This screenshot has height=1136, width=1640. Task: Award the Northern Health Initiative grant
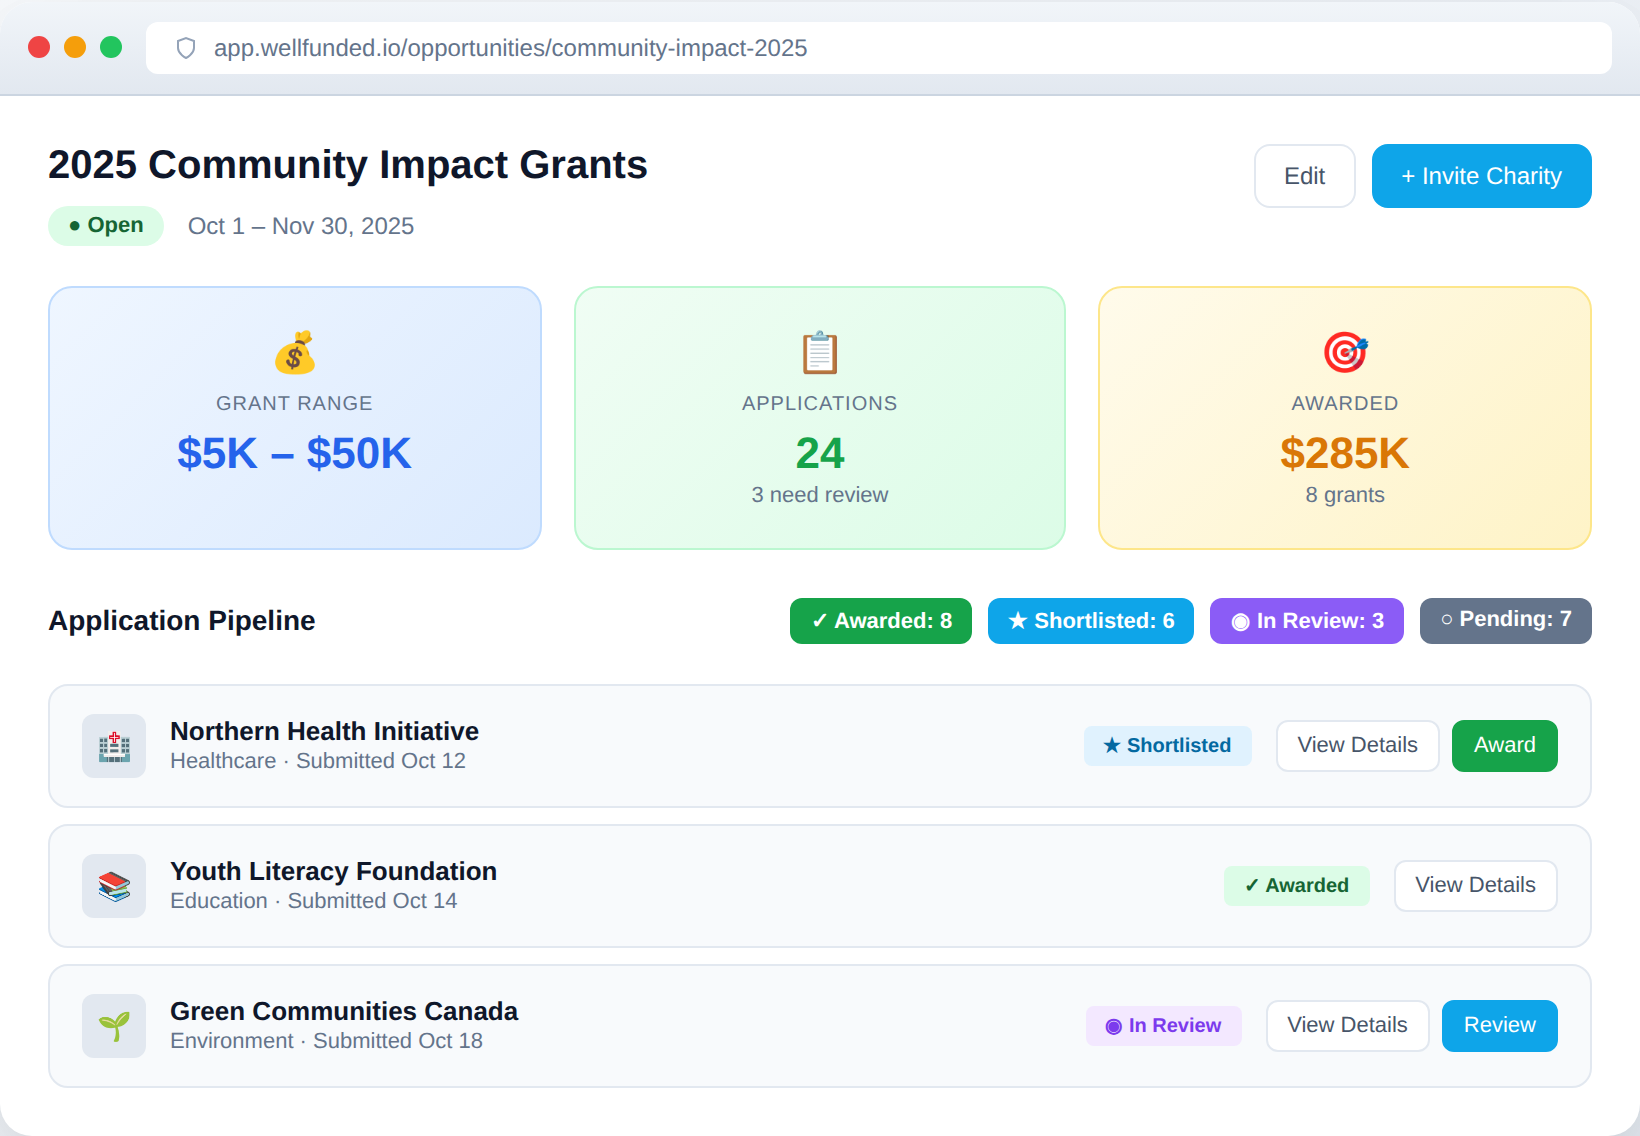click(x=1503, y=745)
